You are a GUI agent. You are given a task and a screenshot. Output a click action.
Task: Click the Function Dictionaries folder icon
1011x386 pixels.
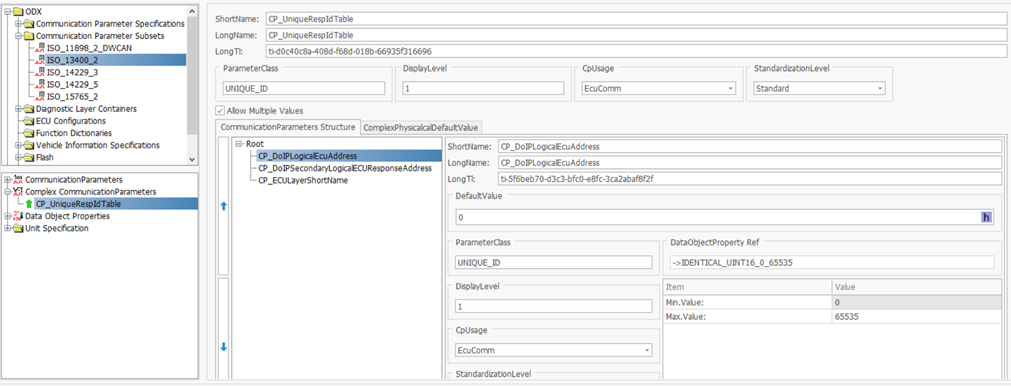(x=28, y=133)
